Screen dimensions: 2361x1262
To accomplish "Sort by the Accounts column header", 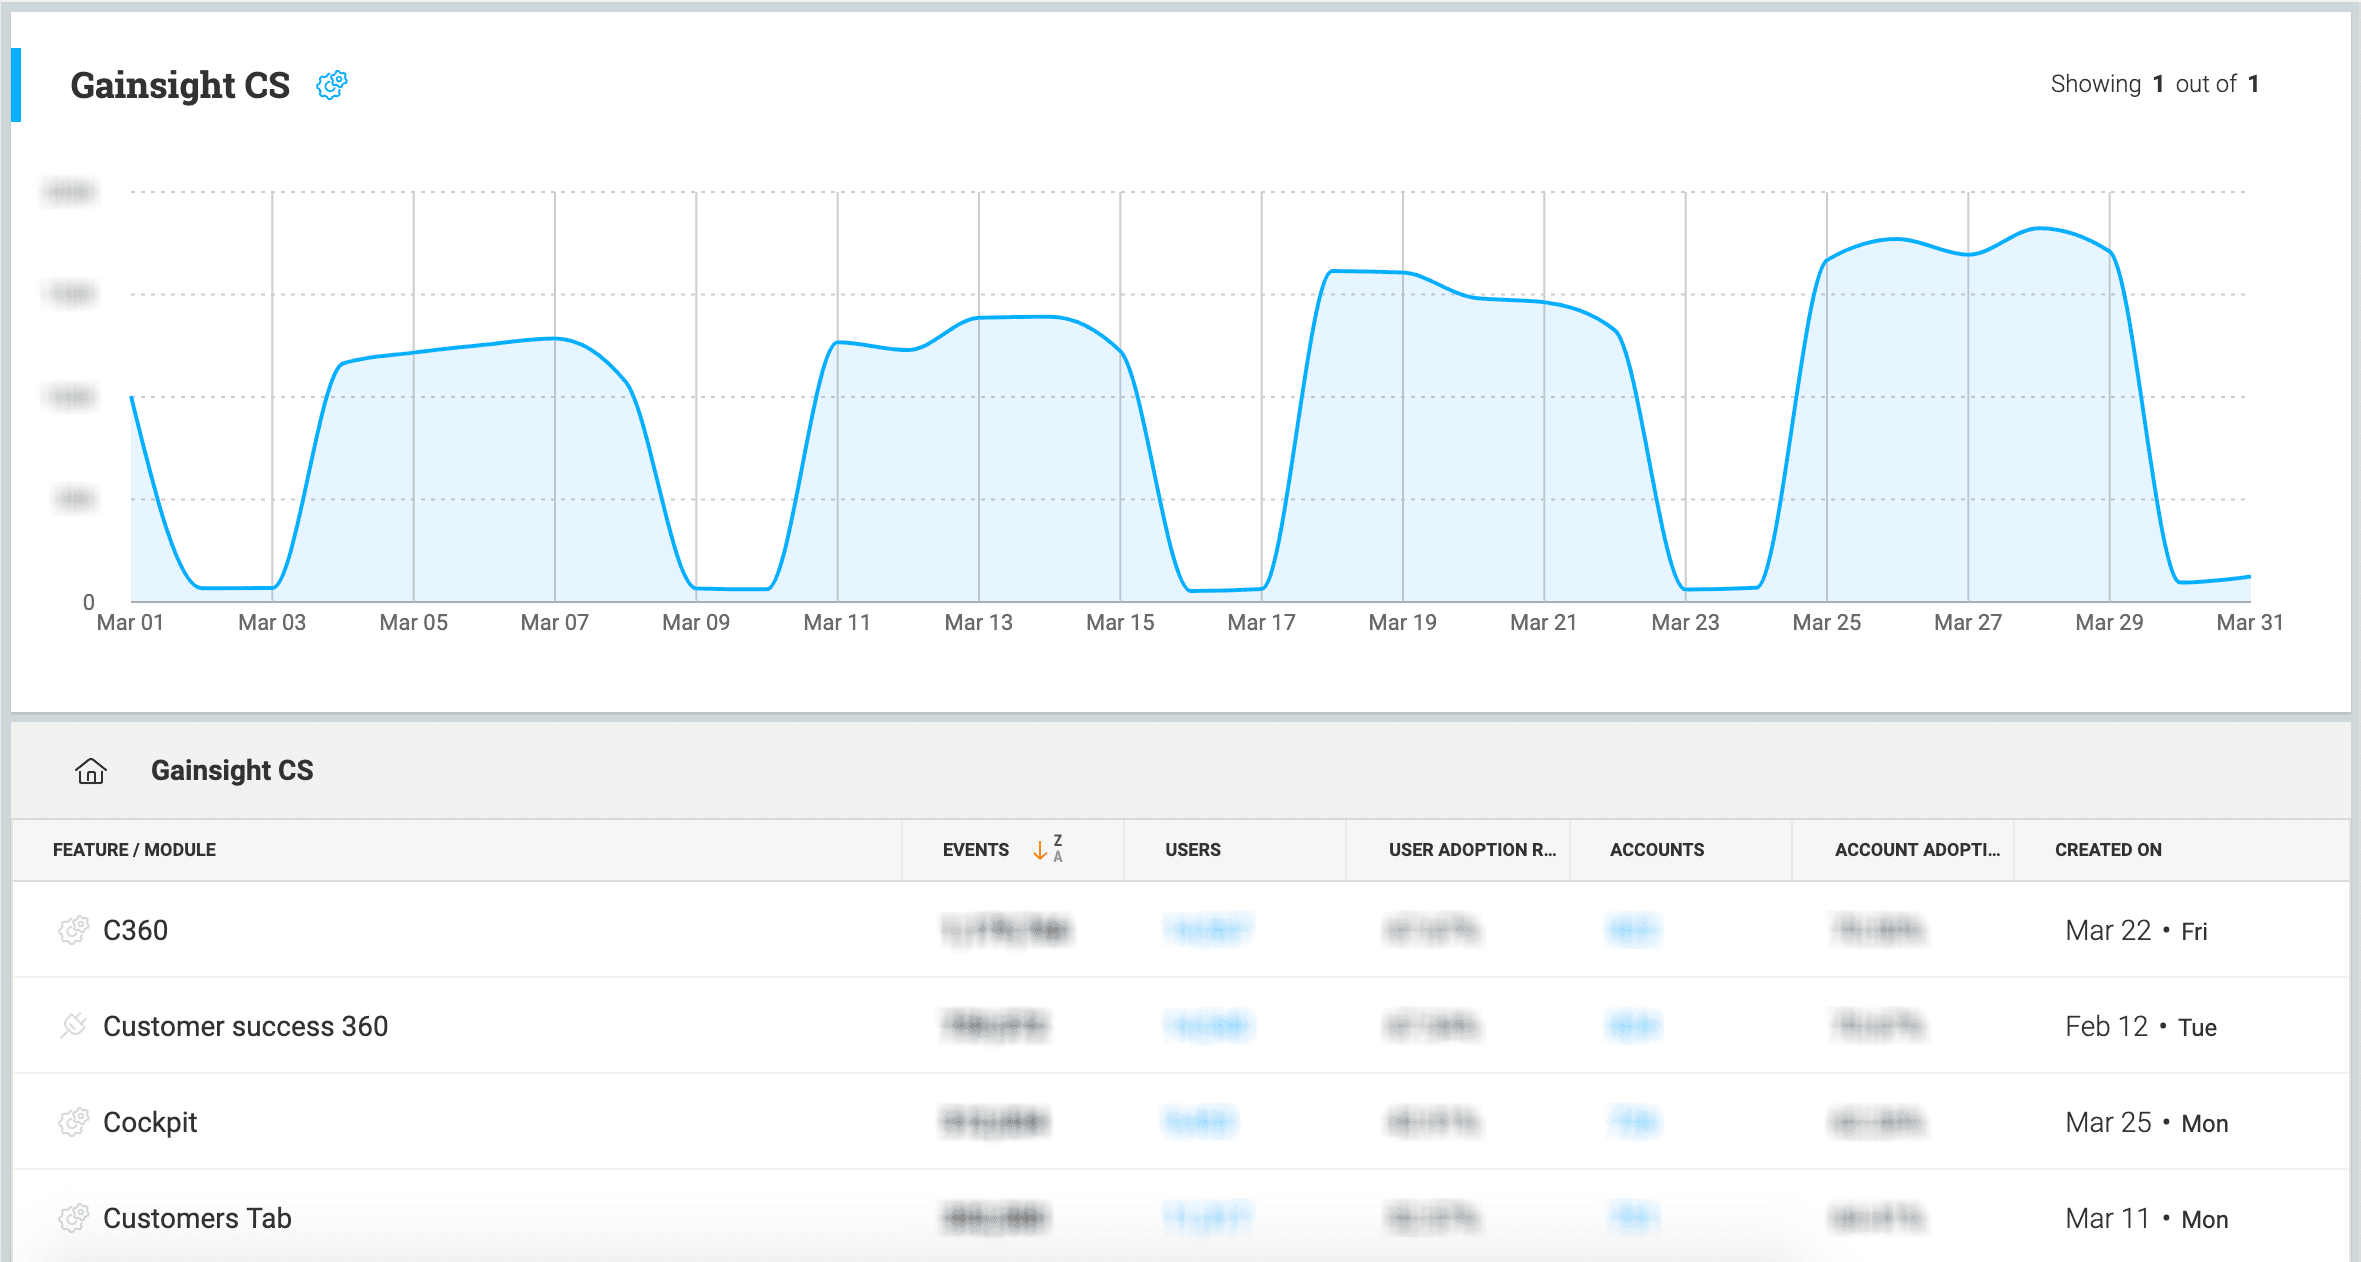I will click(1656, 850).
